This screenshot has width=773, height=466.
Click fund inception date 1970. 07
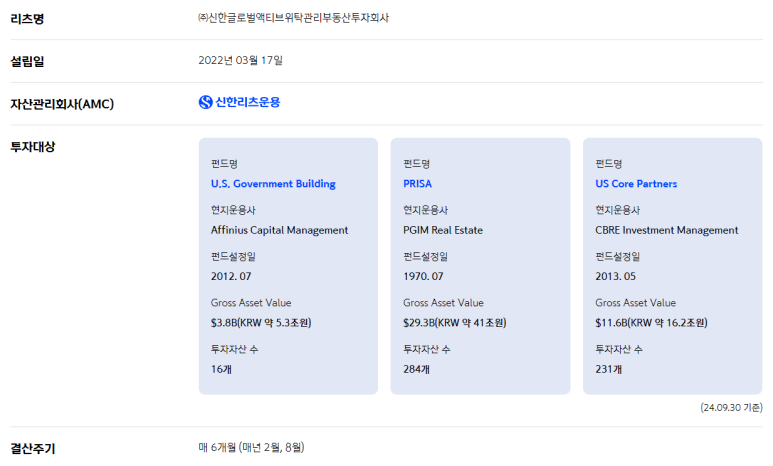coord(423,277)
